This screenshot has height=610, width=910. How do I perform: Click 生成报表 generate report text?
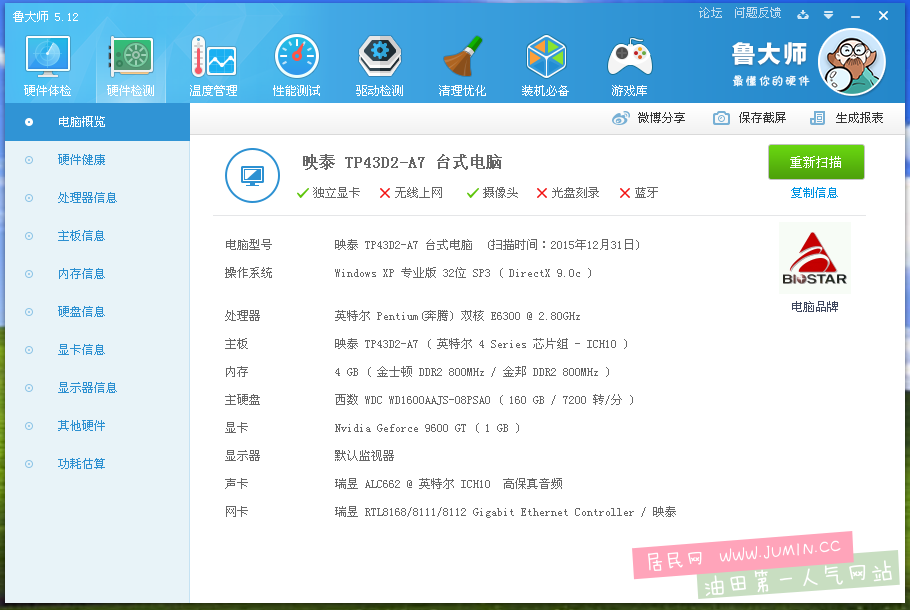click(x=859, y=118)
